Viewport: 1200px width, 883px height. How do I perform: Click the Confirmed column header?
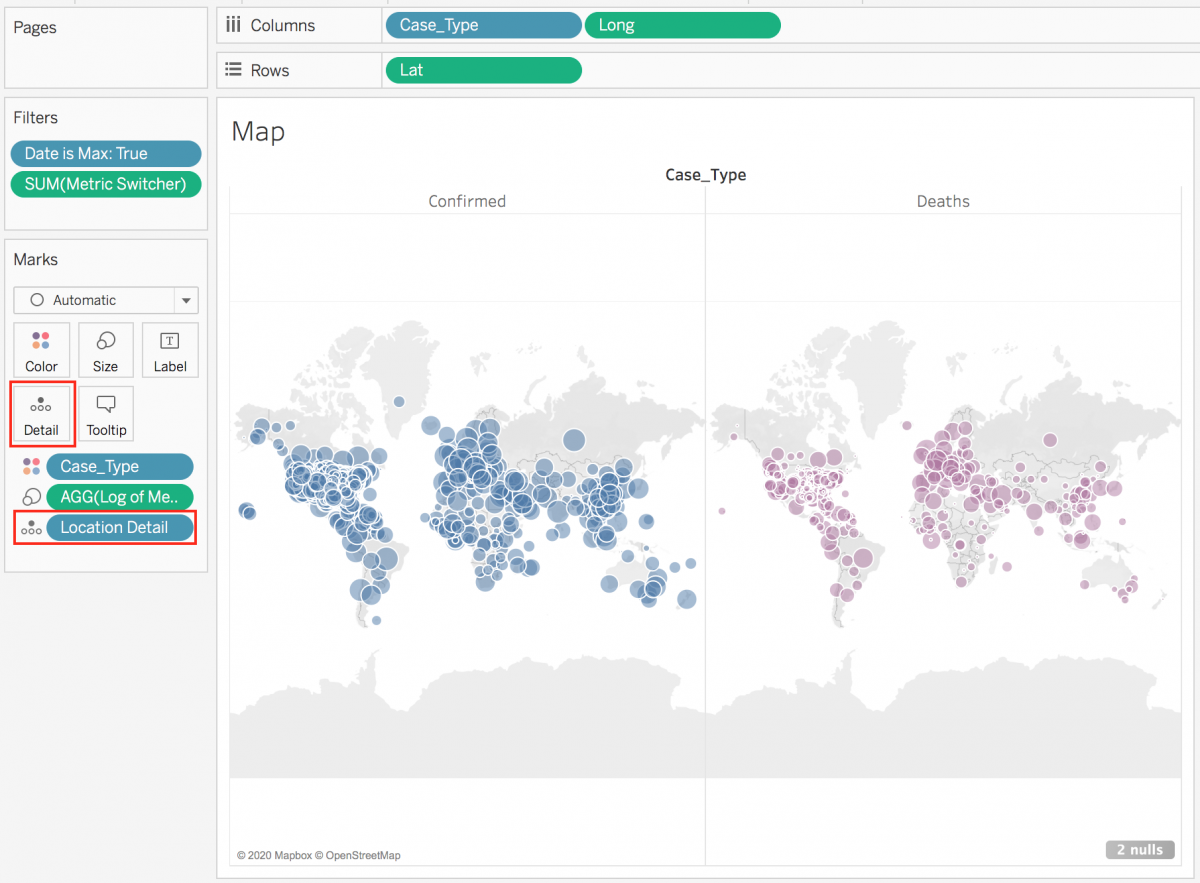tap(467, 201)
